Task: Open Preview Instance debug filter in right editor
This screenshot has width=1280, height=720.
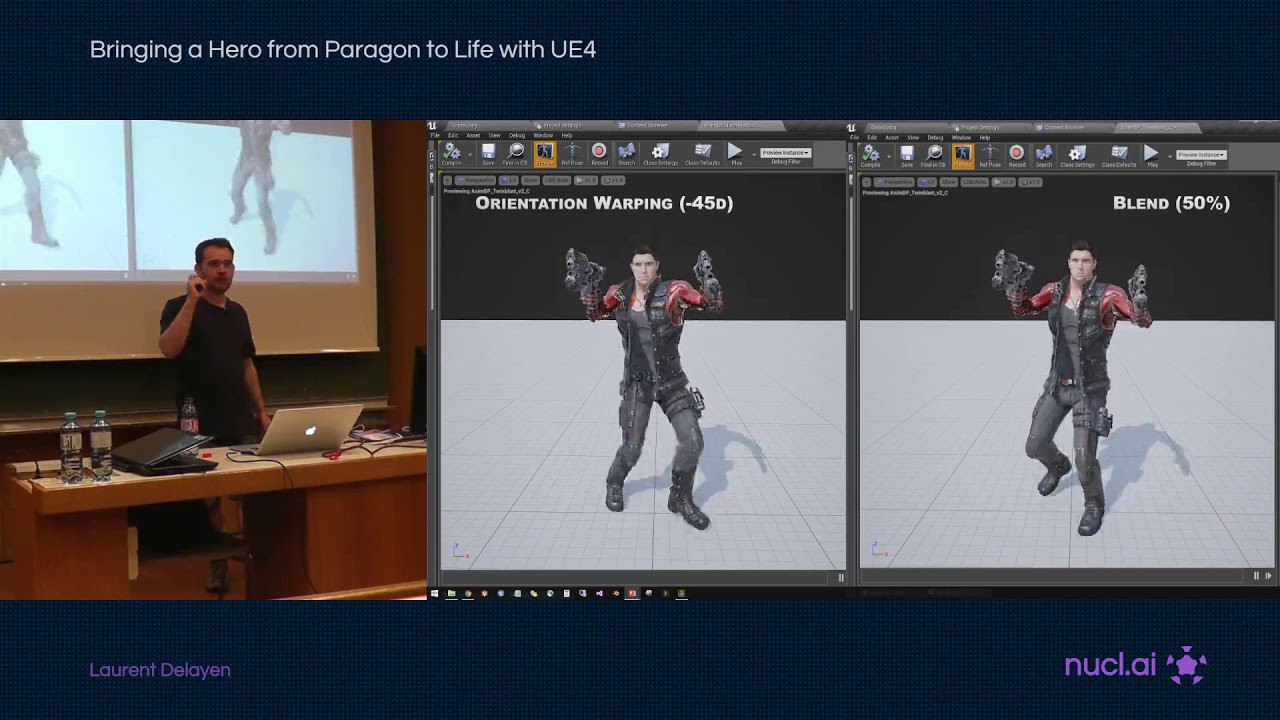Action: point(1202,155)
